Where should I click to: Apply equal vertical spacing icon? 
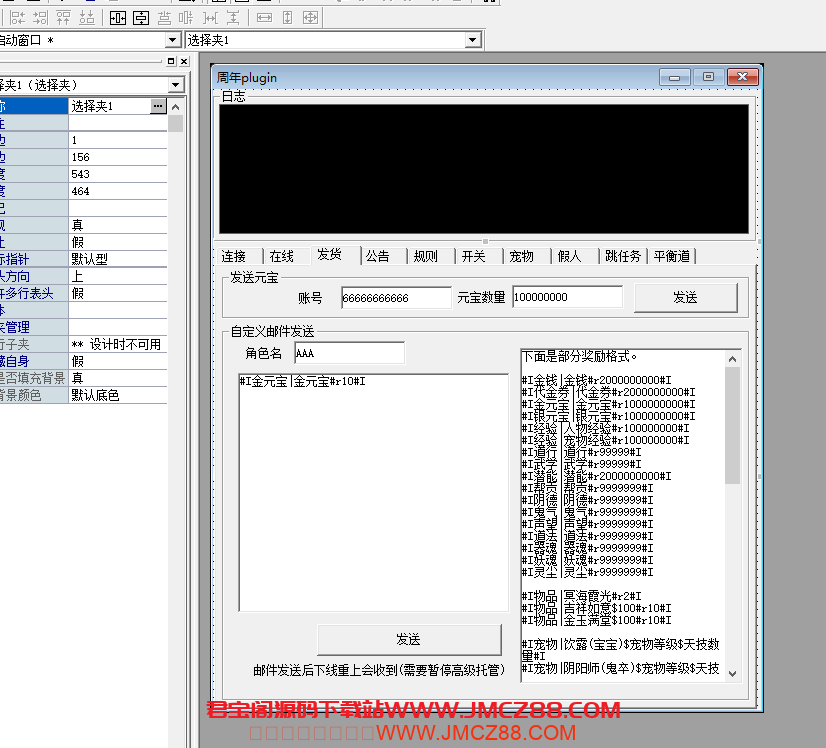(x=233, y=18)
